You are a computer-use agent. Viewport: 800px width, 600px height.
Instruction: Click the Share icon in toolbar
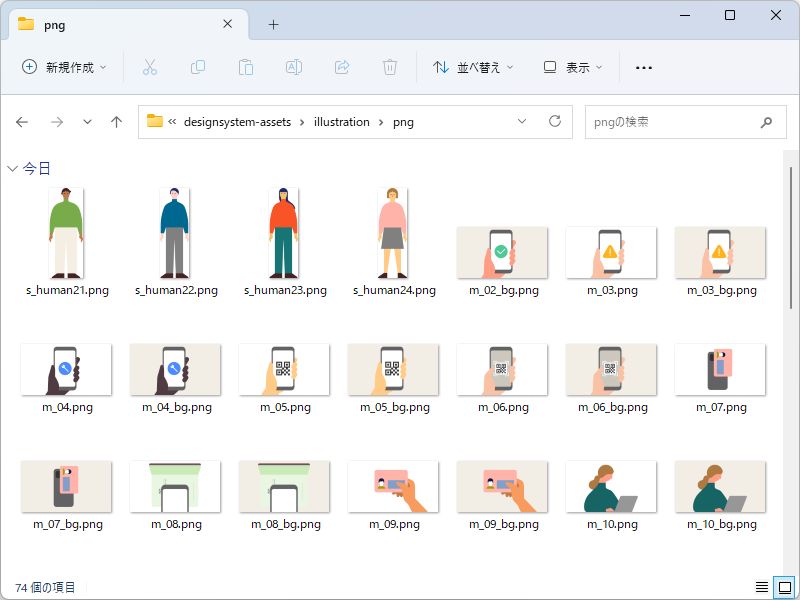pos(342,67)
